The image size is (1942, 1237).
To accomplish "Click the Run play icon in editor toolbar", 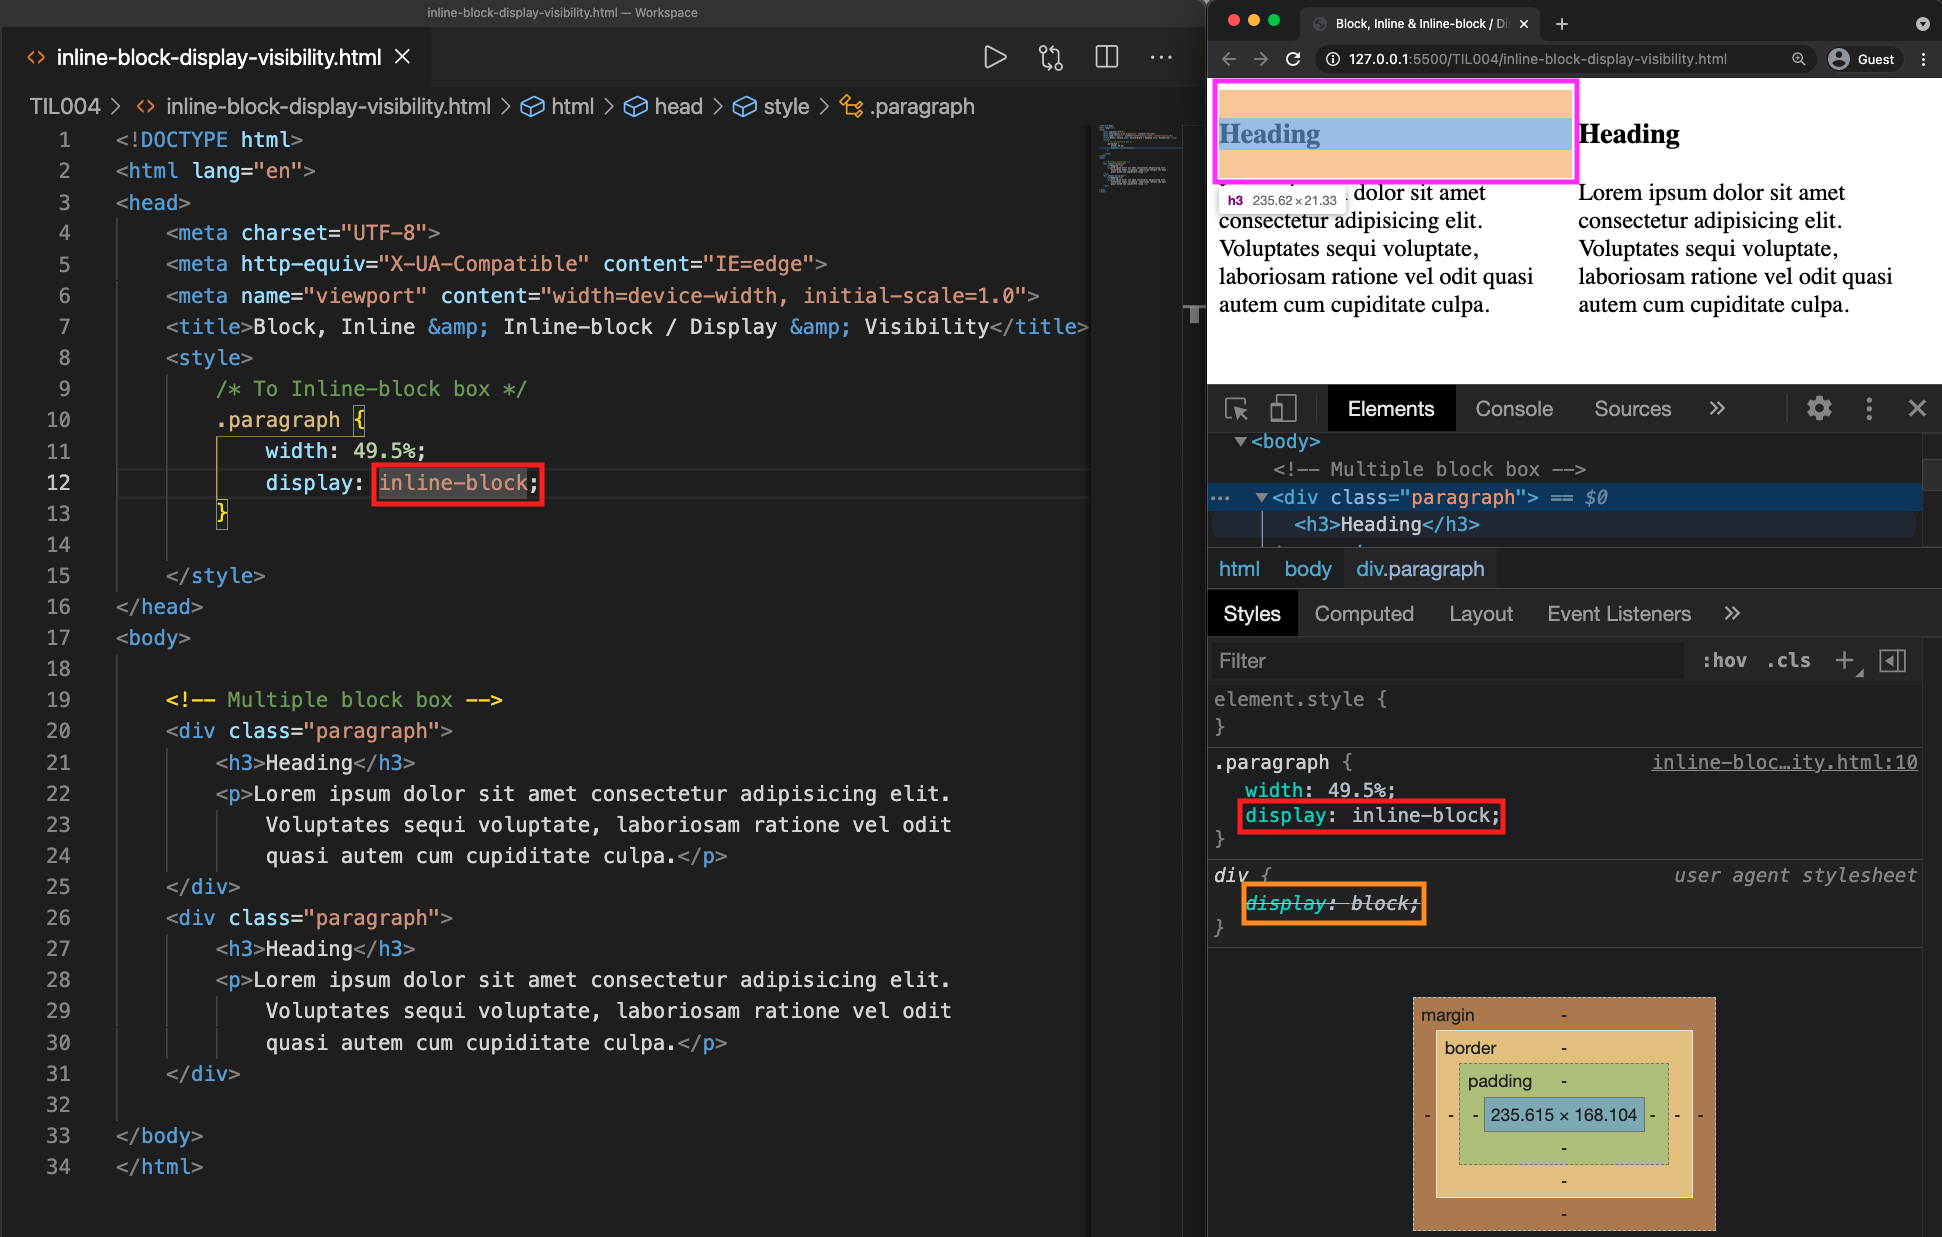I will 994,57.
